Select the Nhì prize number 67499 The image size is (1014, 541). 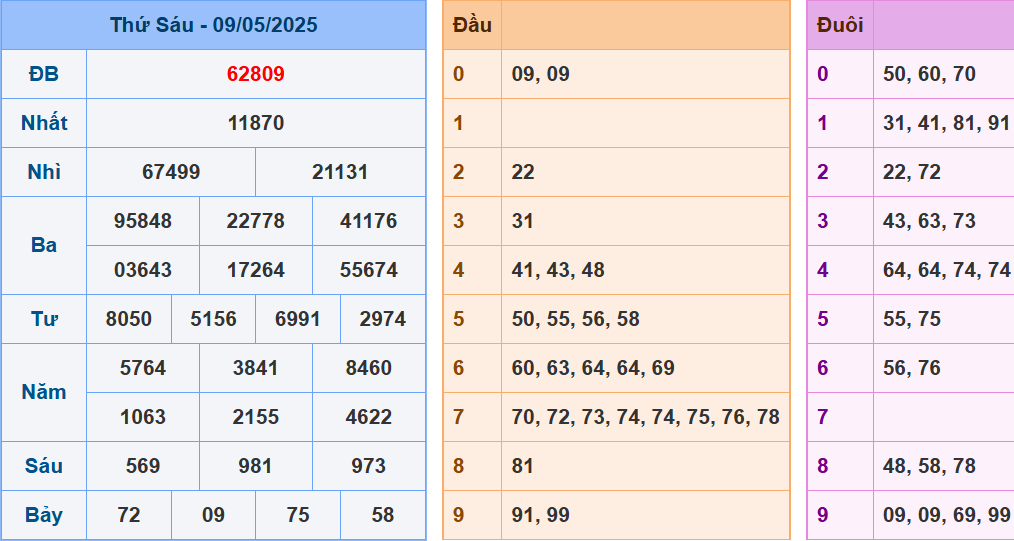(171, 173)
